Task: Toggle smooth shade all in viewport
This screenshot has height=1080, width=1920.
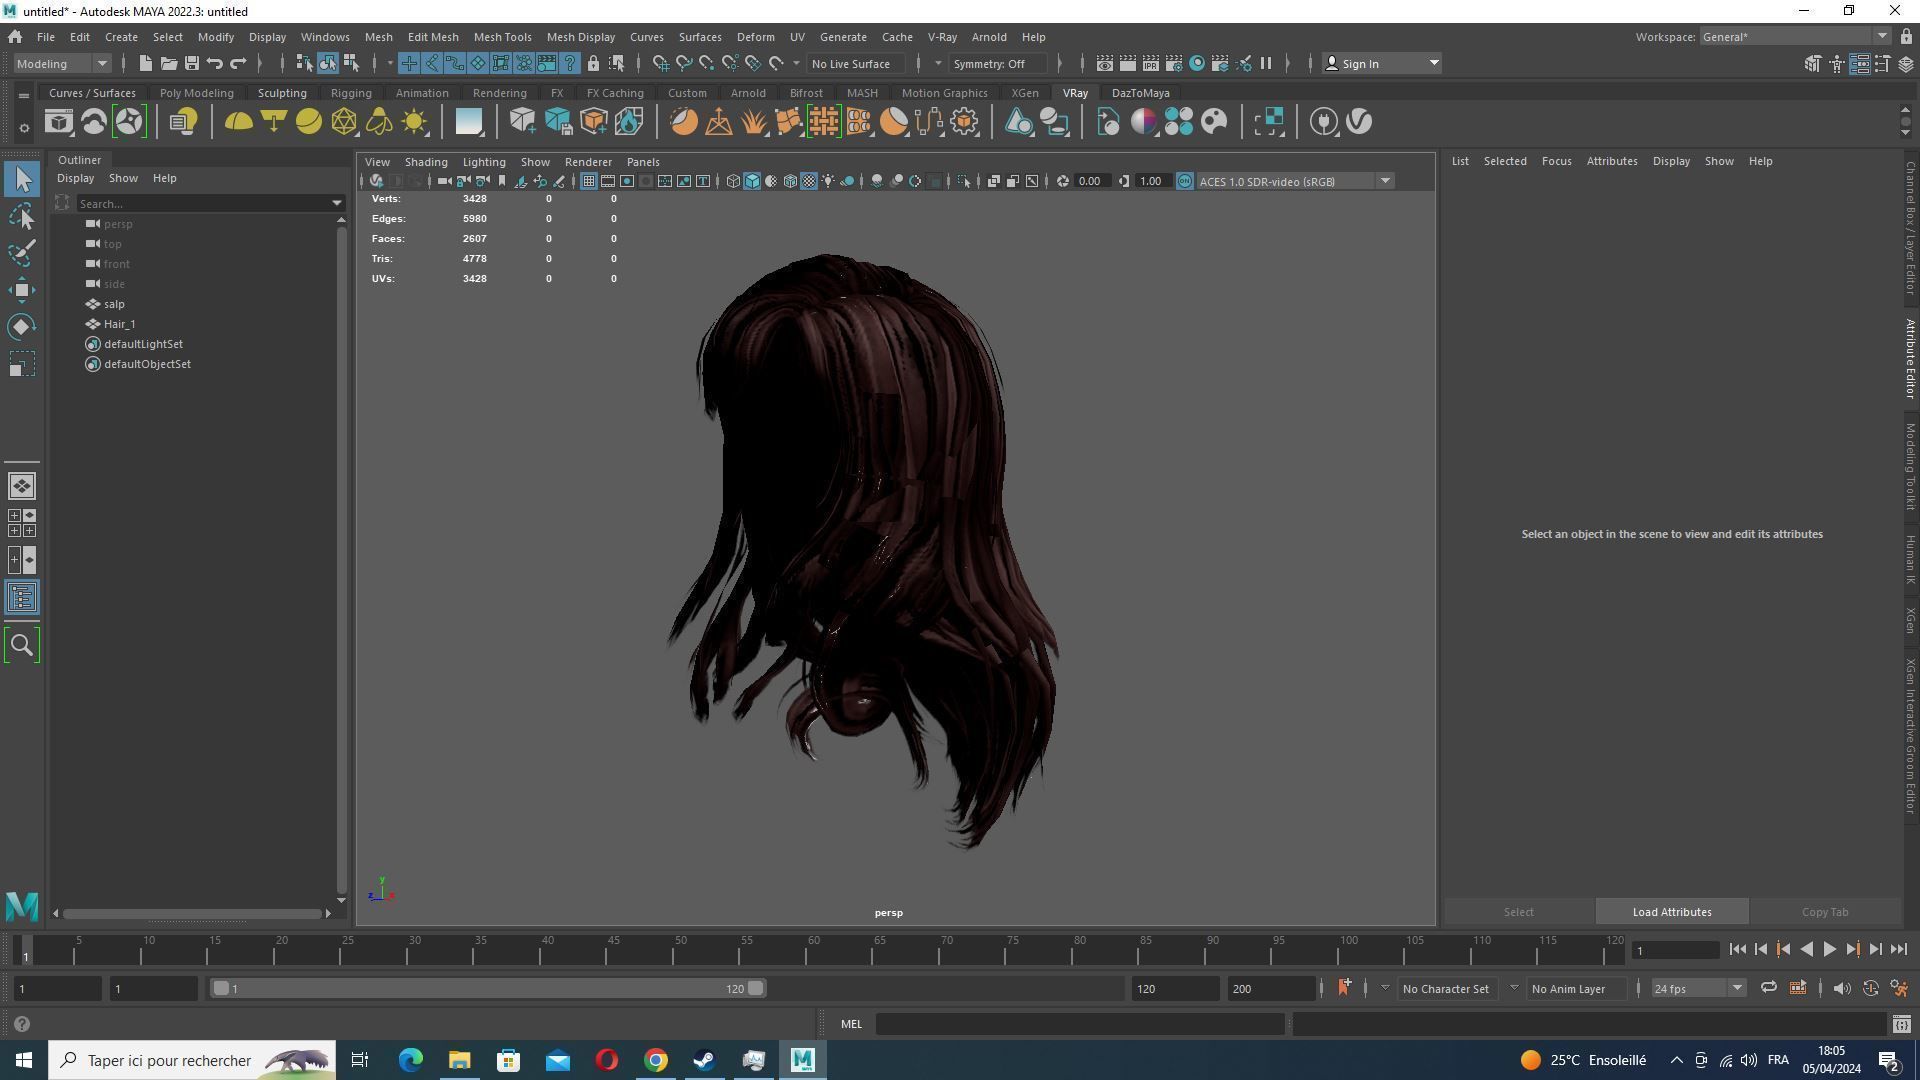Action: [x=752, y=181]
